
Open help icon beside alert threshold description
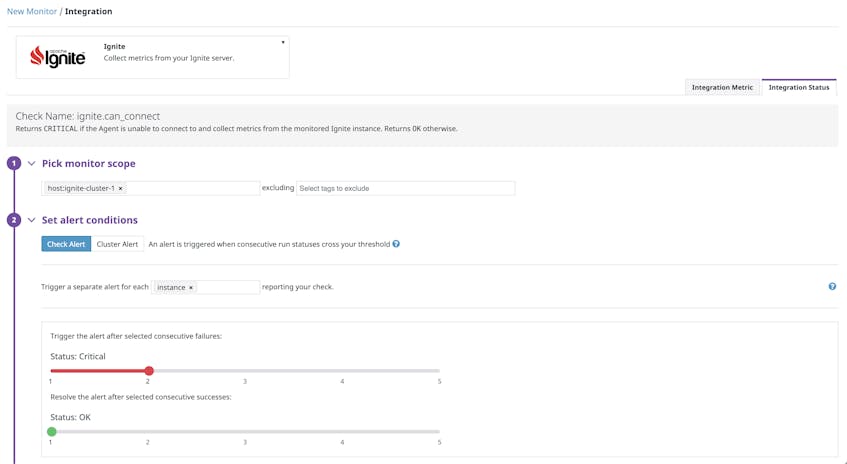click(x=396, y=244)
